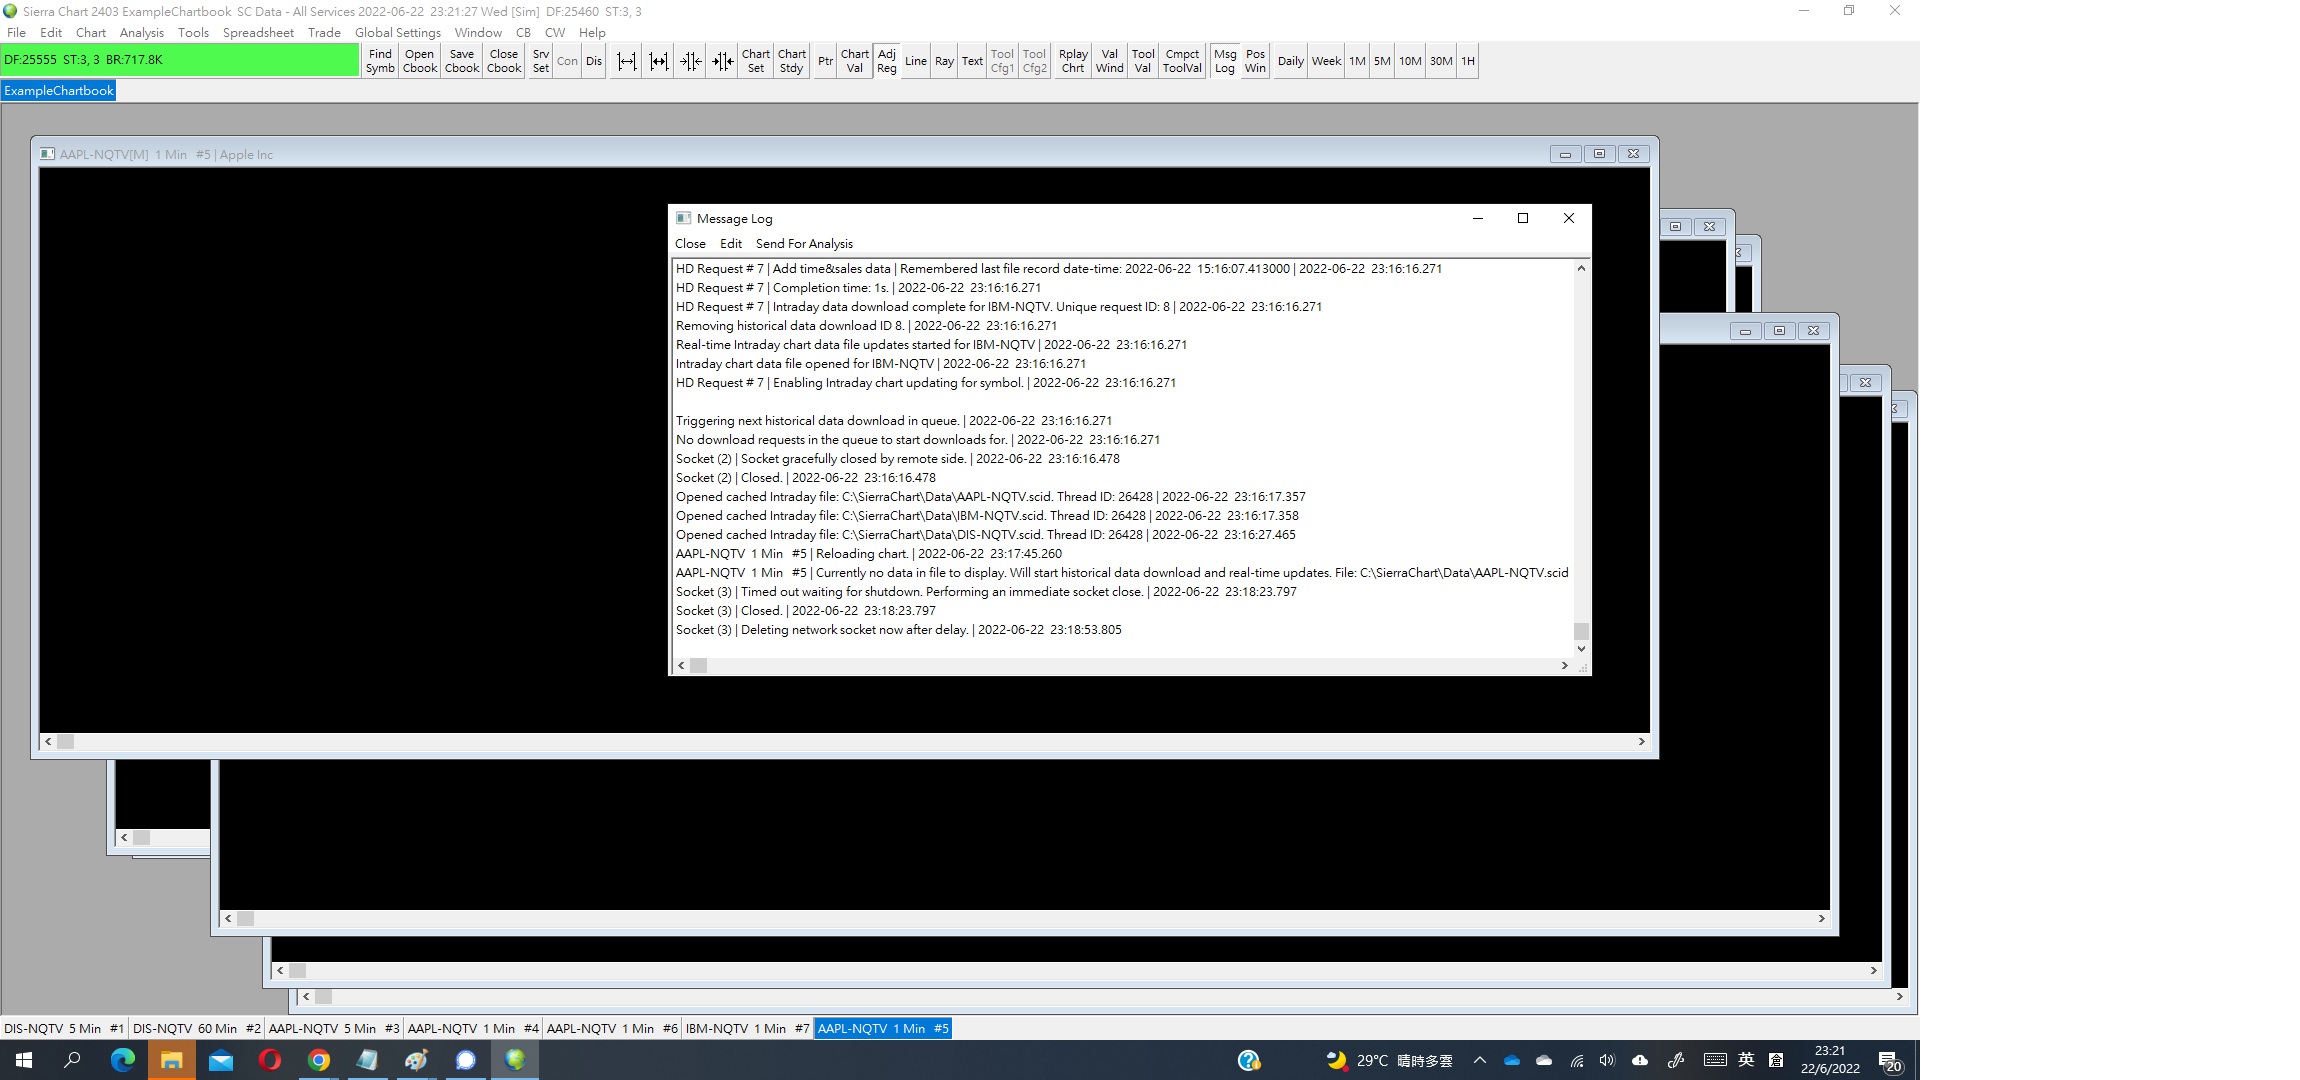
Task: Toggle the Adj Reg toolbar button
Action: [886, 61]
